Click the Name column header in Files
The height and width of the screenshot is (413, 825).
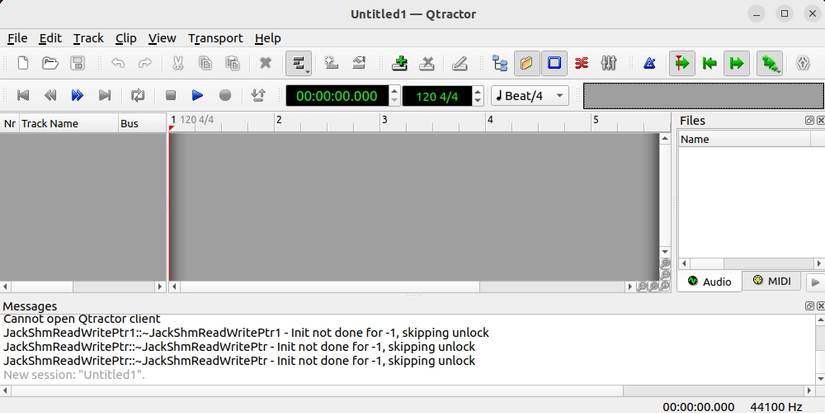744,139
